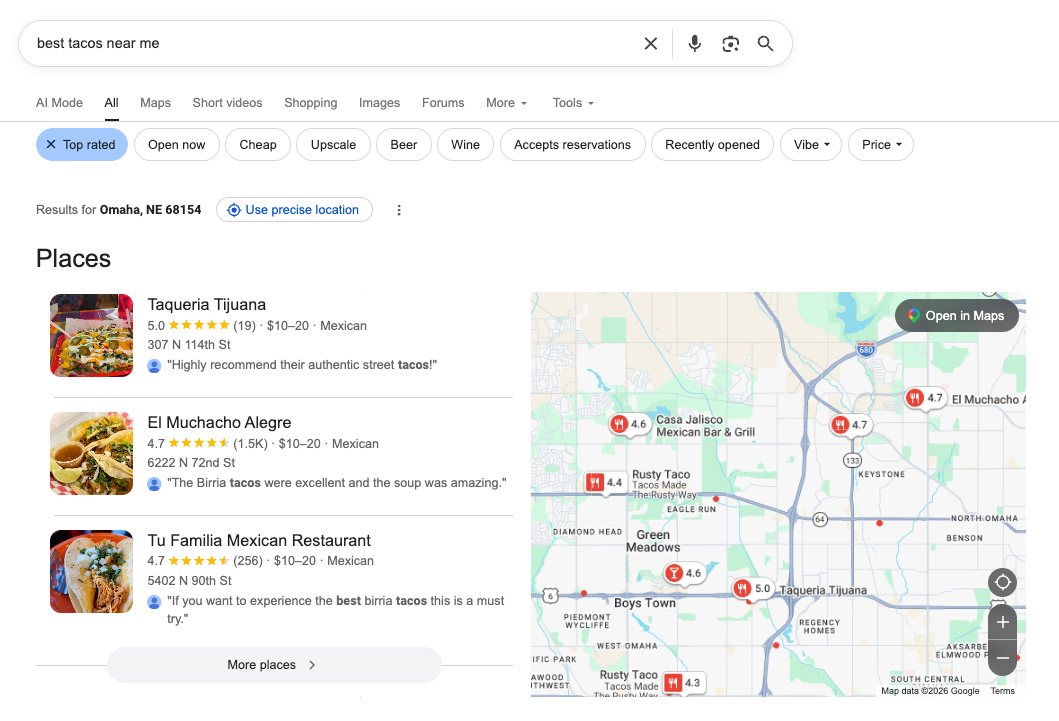Expand the Vibe filter dropdown

pos(811,144)
